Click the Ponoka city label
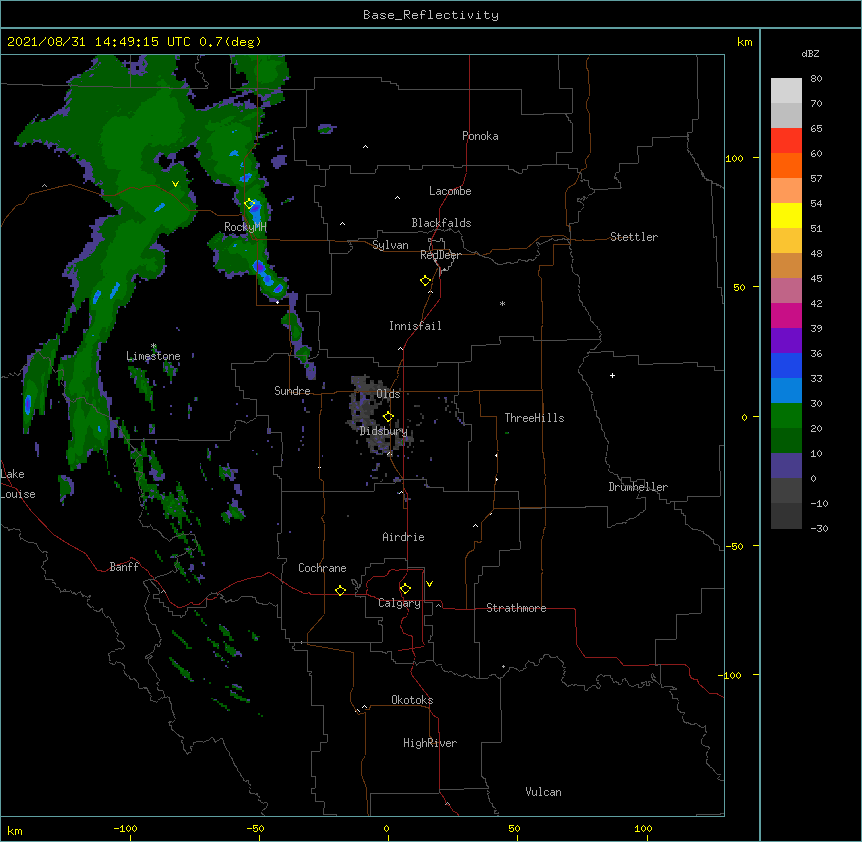This screenshot has width=862, height=842. (x=480, y=136)
